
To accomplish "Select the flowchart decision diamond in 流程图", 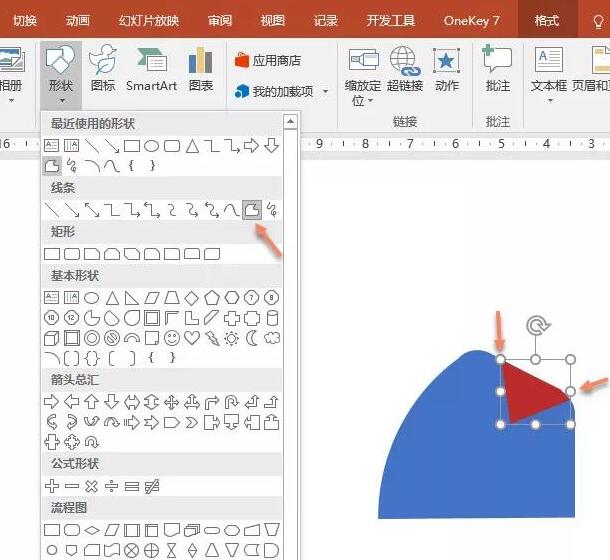I will pyautogui.click(x=92, y=530).
